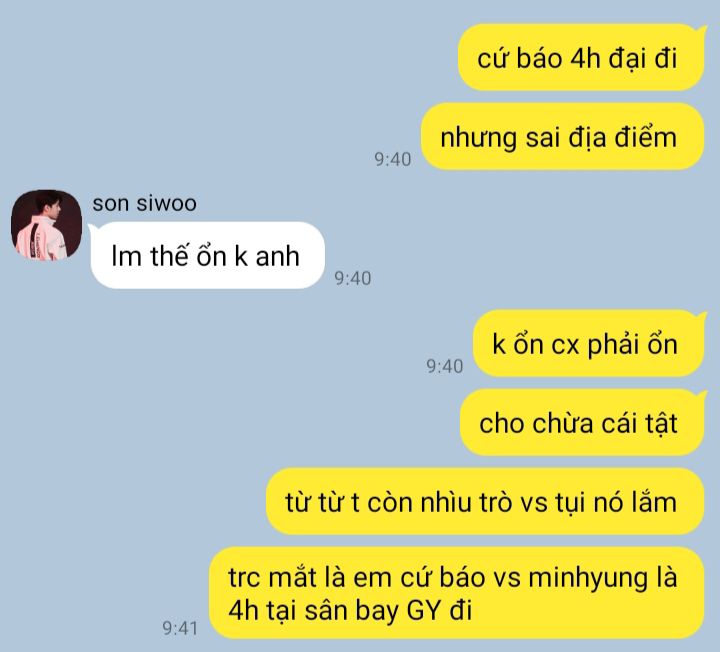Select the message 'k ổn cx phải ổn'
The image size is (720, 652).
point(589,343)
